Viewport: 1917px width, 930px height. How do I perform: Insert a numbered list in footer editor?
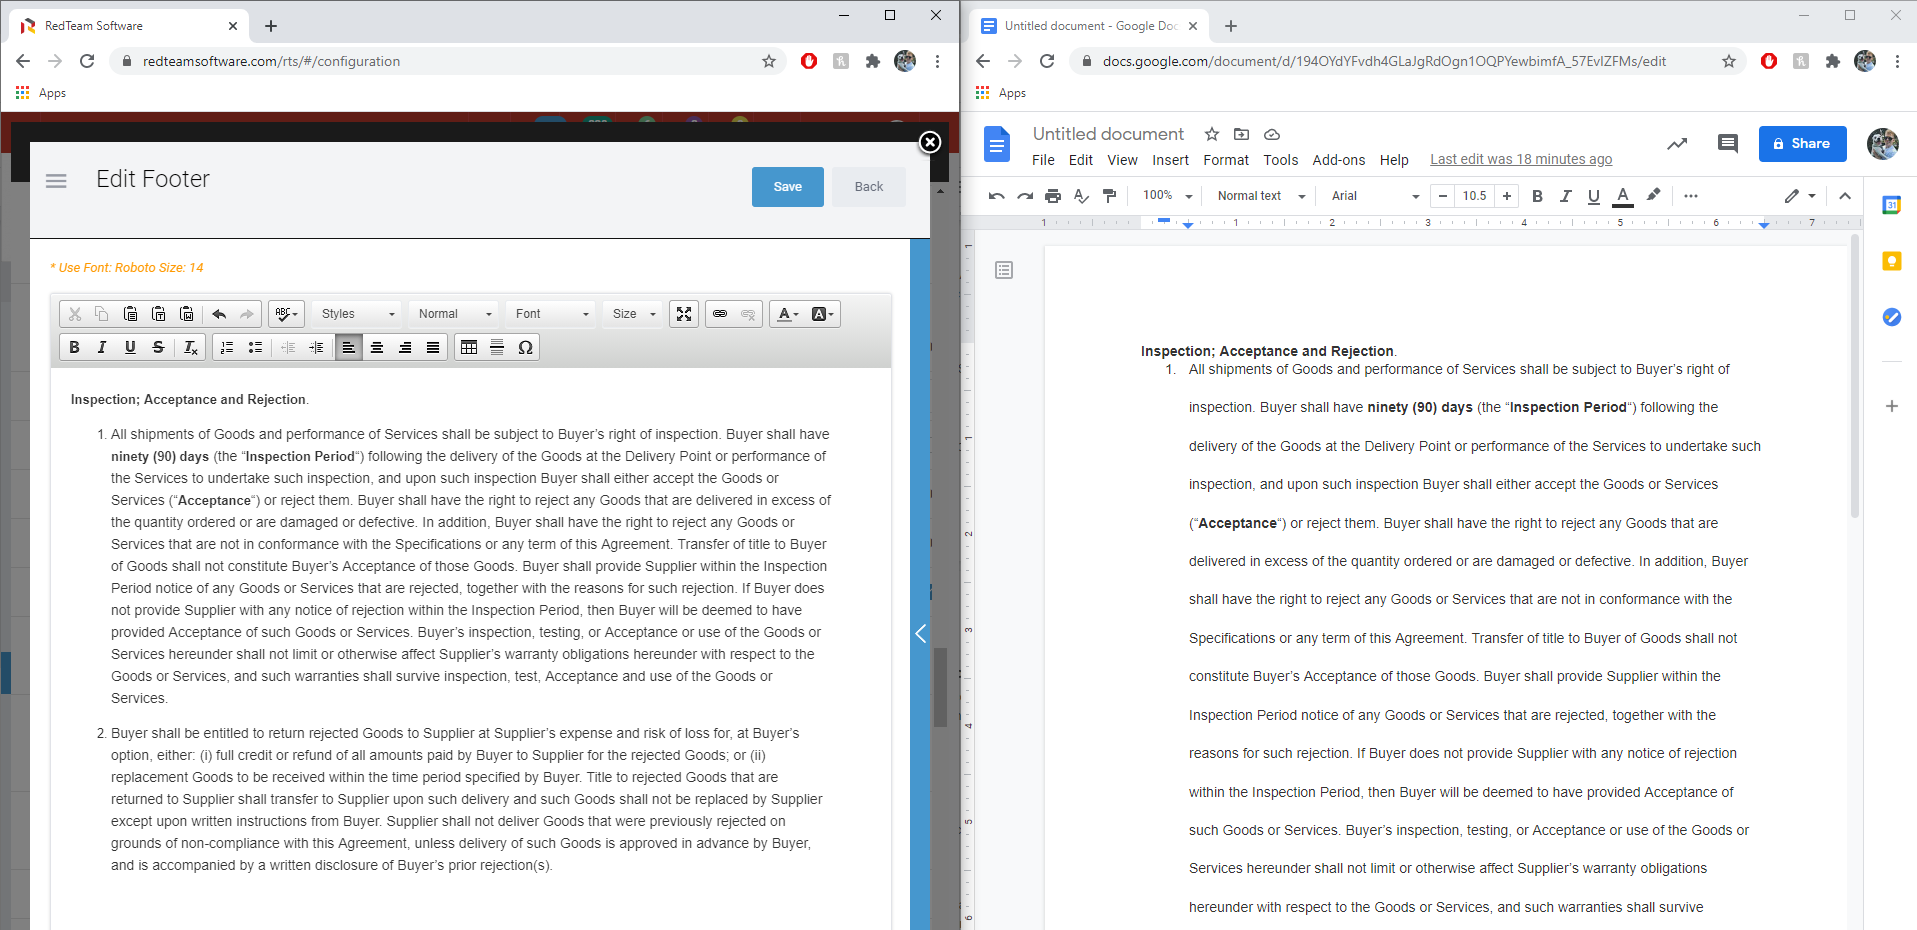coord(227,347)
